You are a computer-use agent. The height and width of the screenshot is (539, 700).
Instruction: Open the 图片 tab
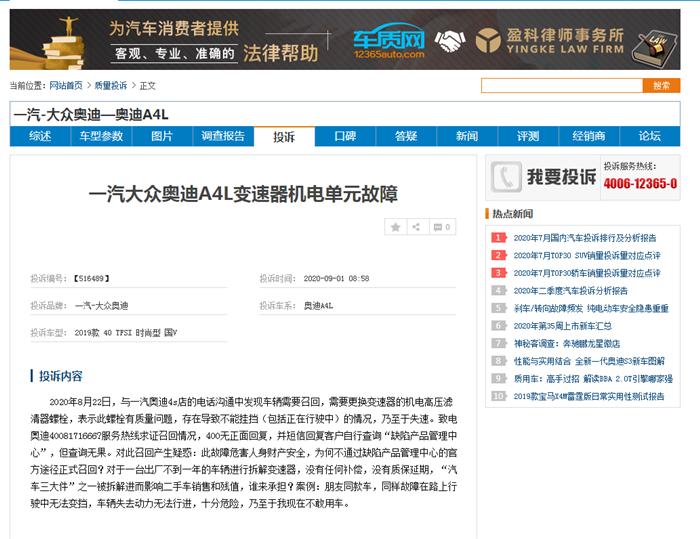(x=162, y=136)
